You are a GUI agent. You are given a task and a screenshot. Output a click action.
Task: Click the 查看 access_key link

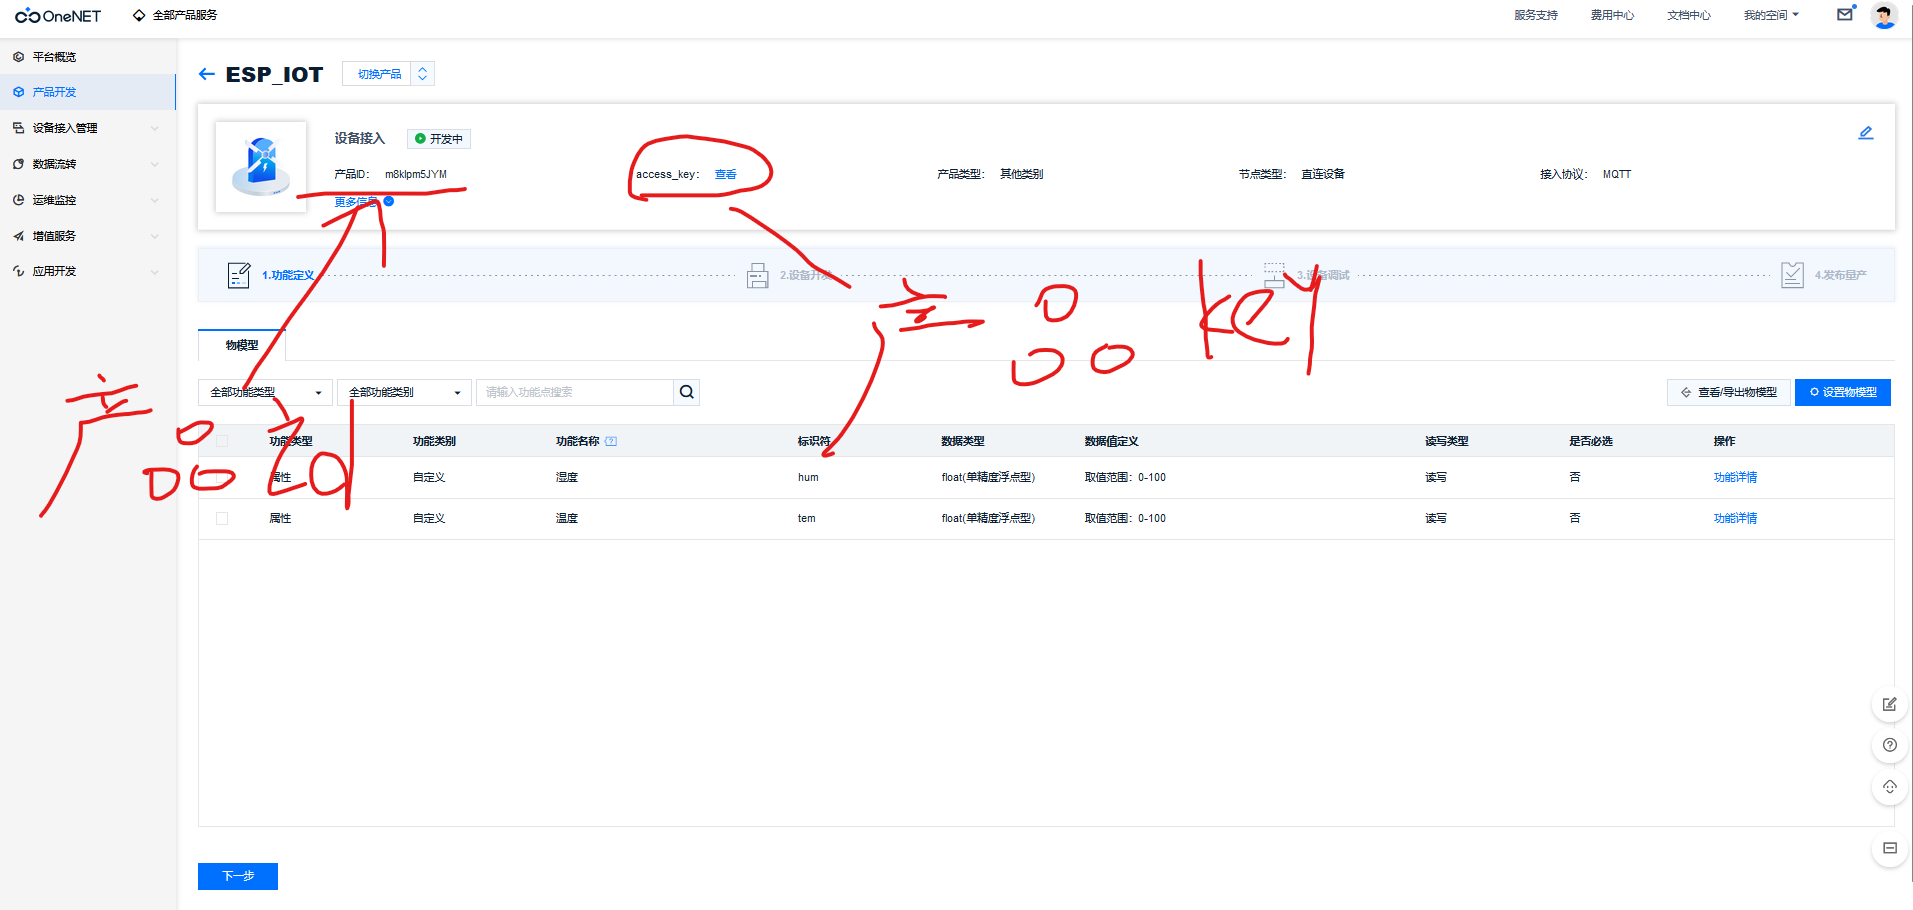726,174
